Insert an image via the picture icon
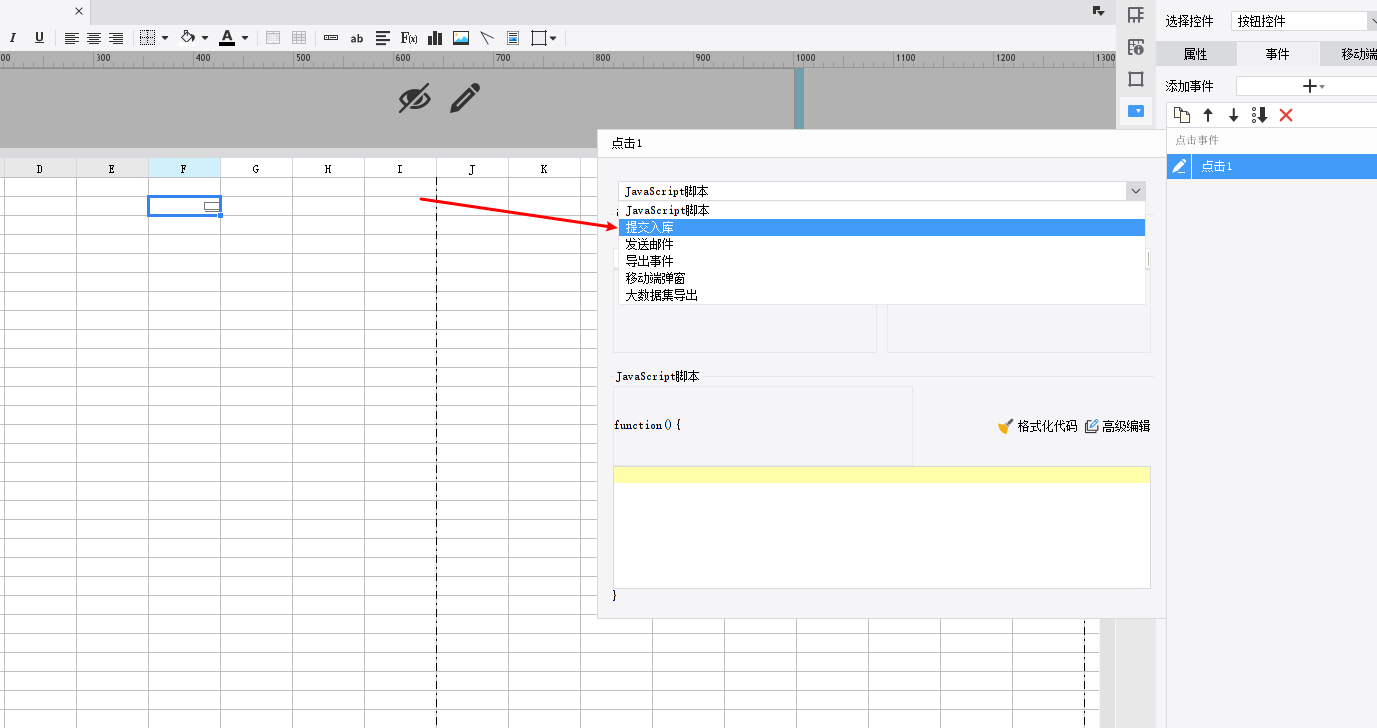 point(461,38)
